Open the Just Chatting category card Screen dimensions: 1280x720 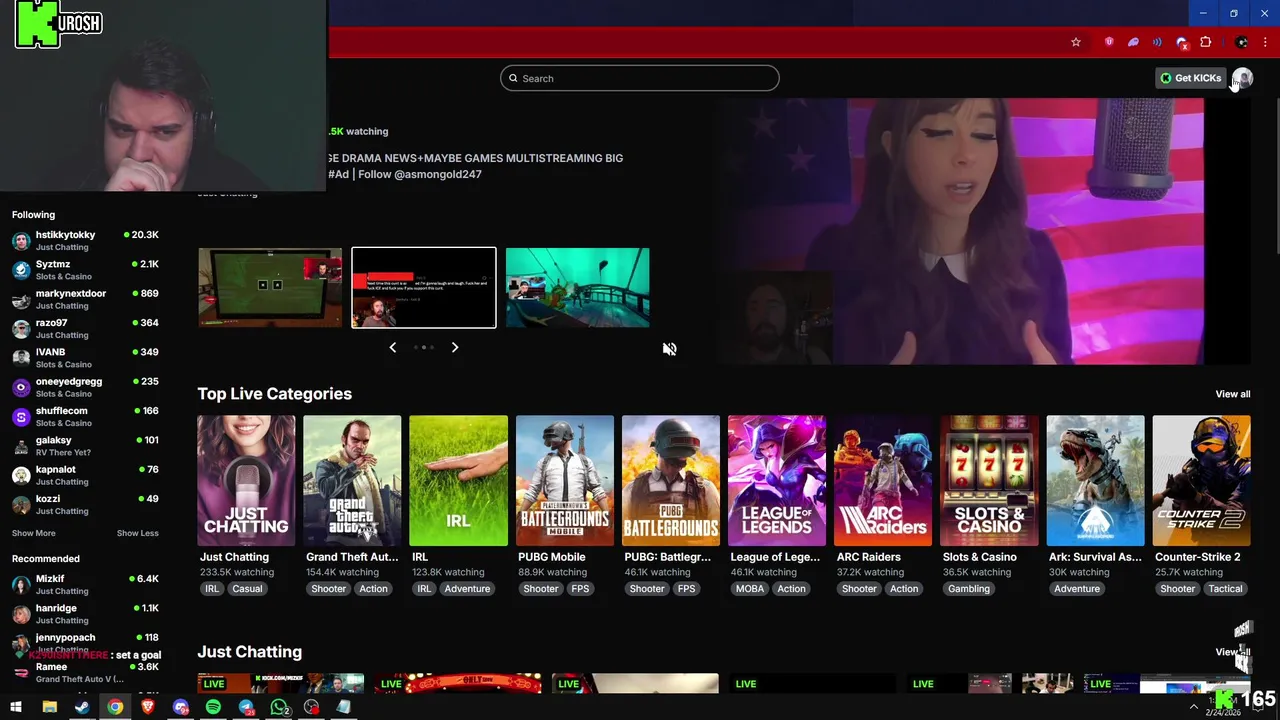pyautogui.click(x=246, y=481)
